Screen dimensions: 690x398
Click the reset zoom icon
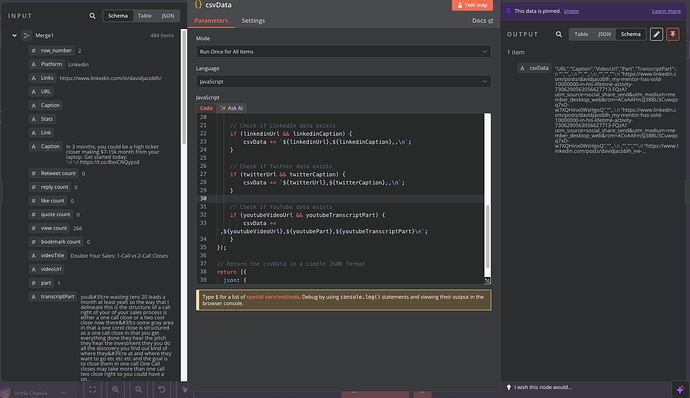(161, 390)
